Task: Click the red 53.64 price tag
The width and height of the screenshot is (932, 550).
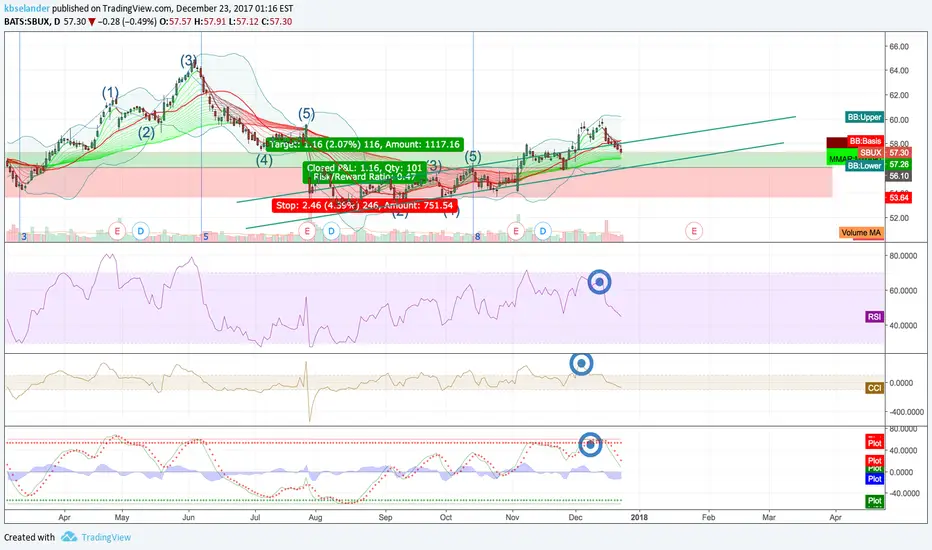Action: tap(898, 197)
